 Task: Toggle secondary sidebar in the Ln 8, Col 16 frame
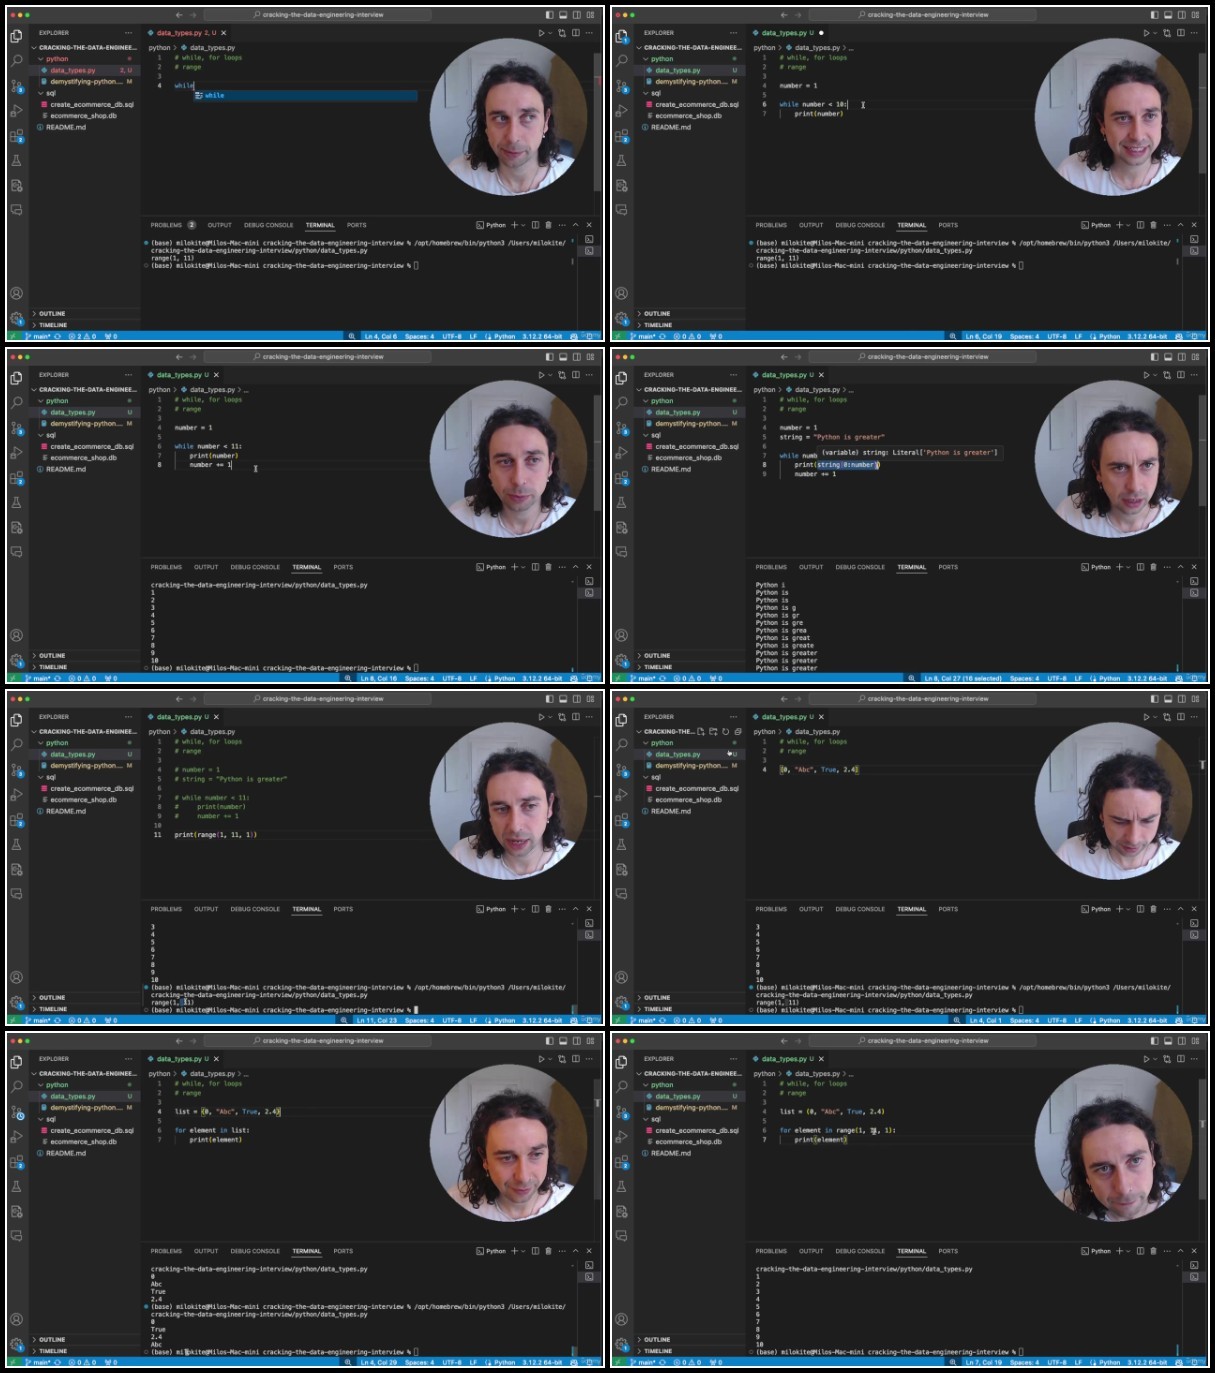(575, 357)
